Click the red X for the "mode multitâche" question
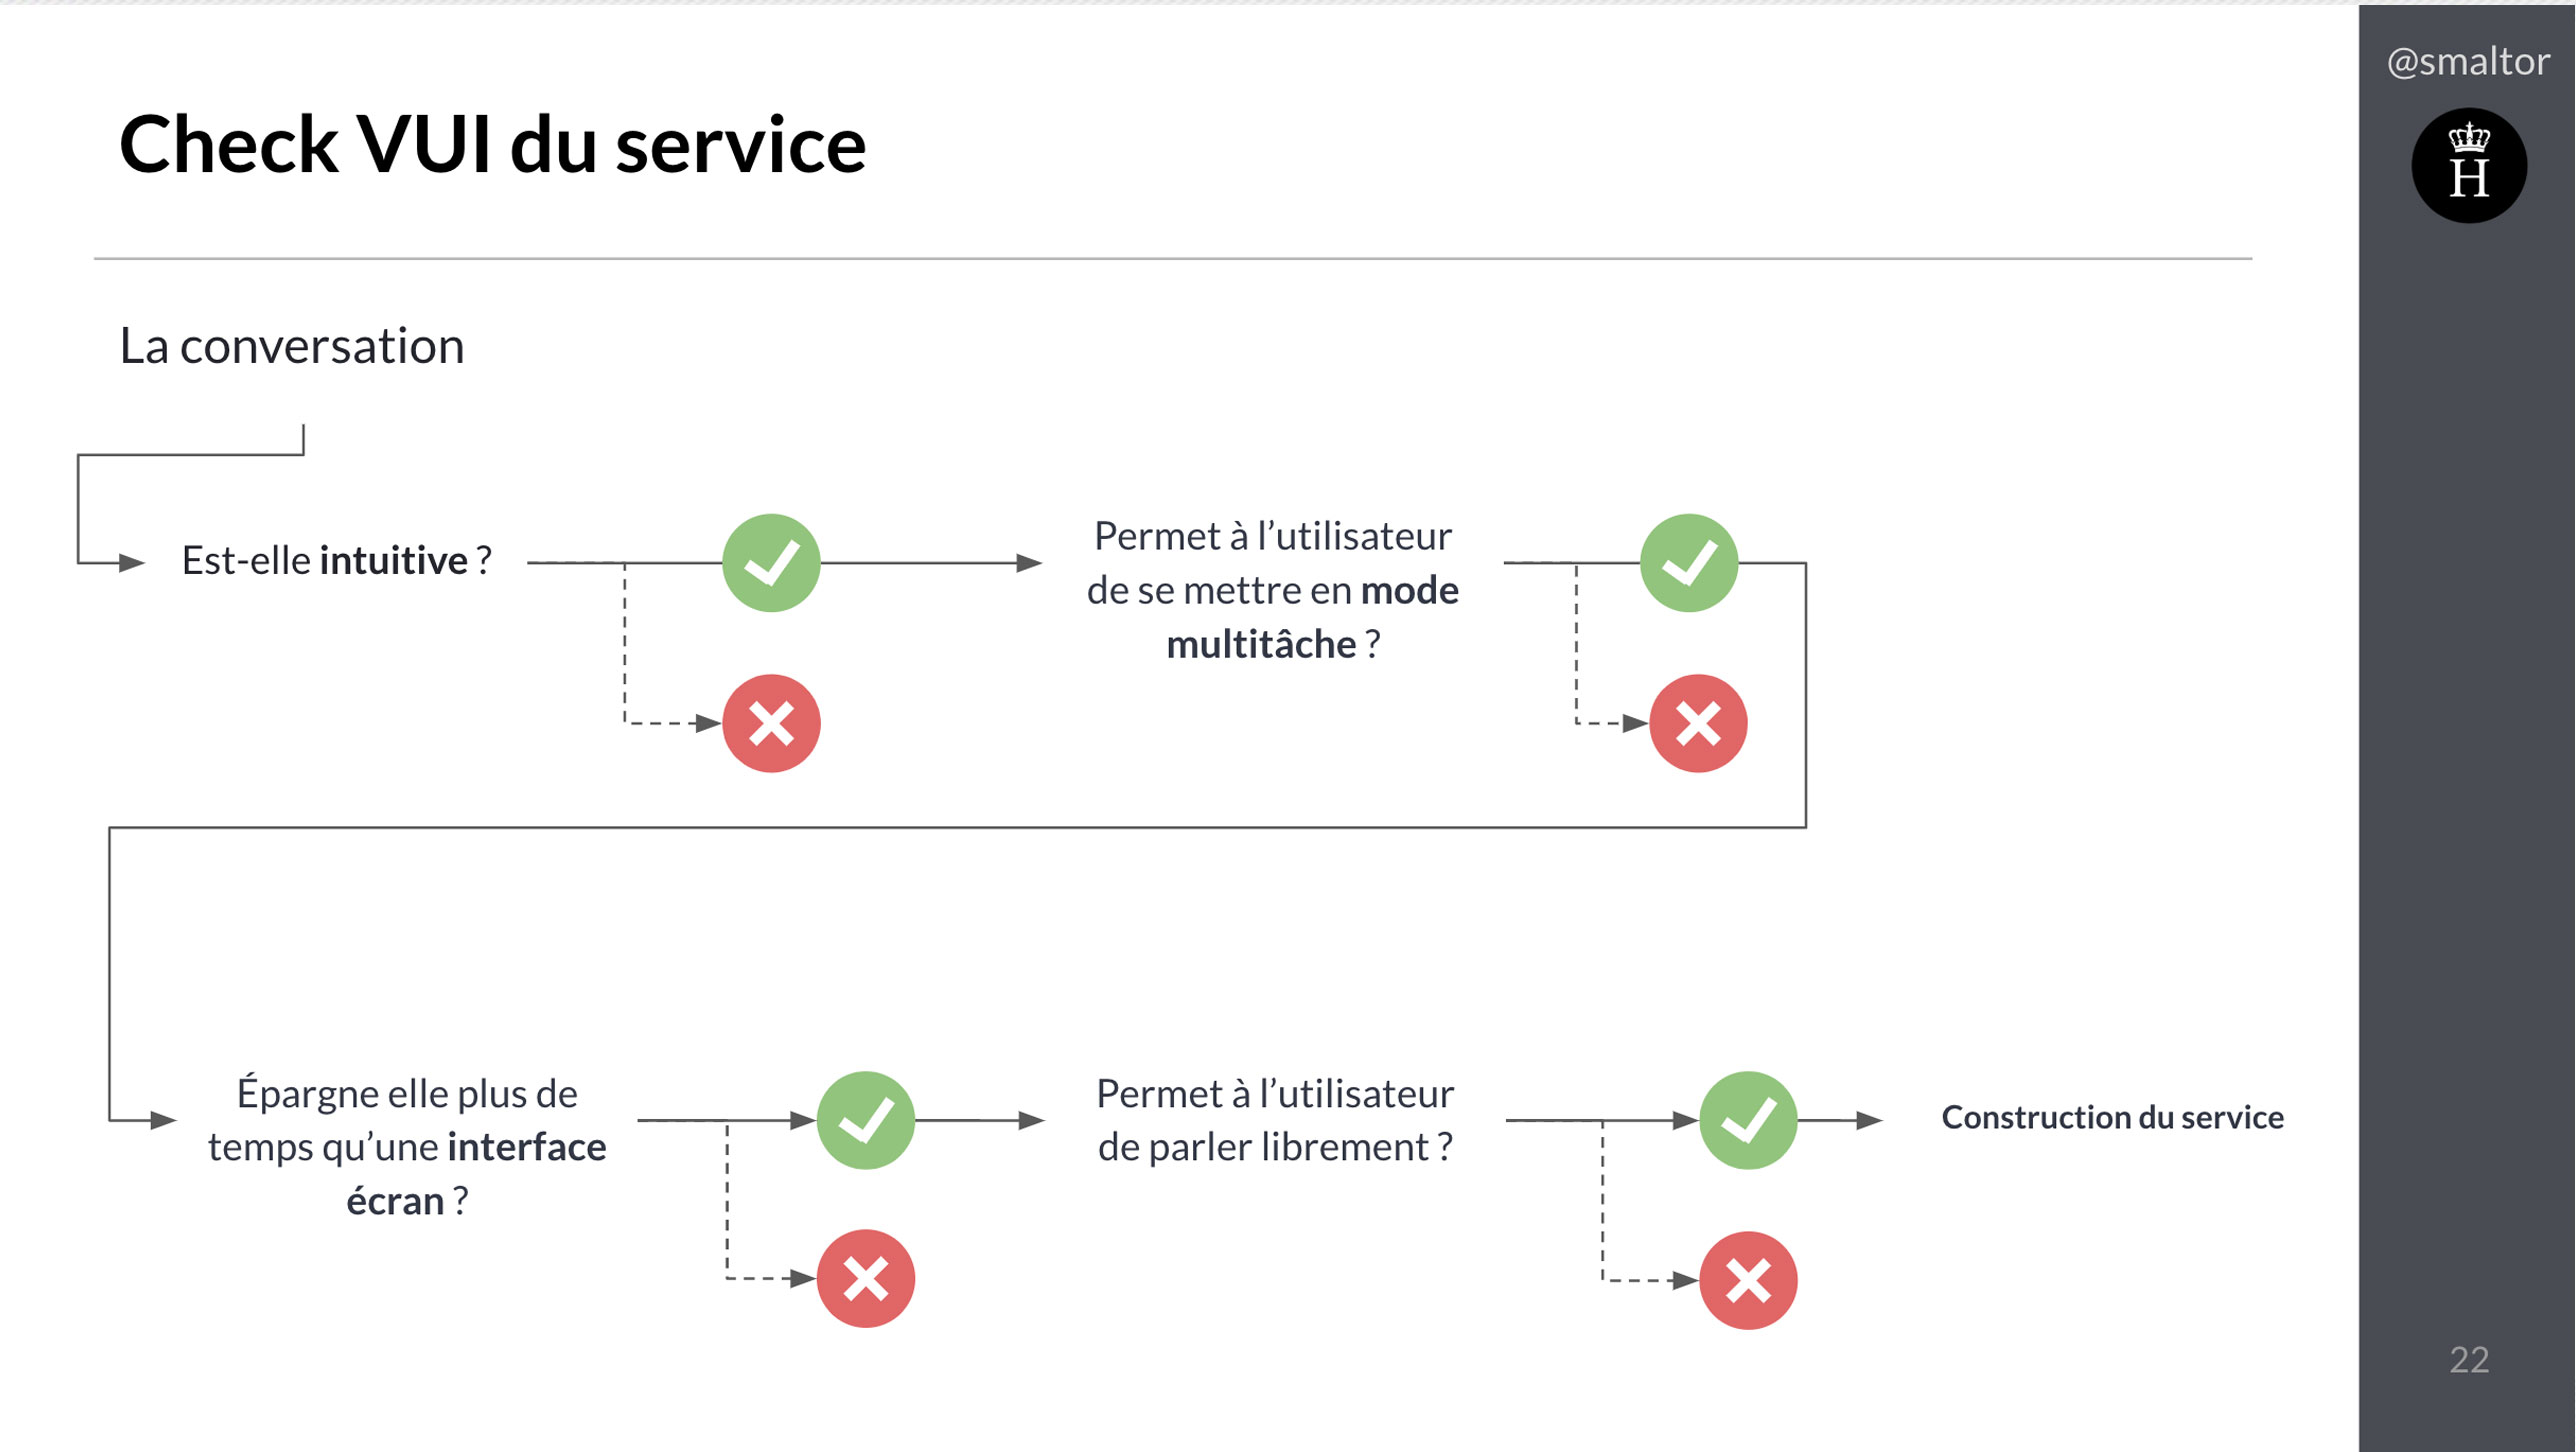2576x1452 pixels. coord(1698,723)
